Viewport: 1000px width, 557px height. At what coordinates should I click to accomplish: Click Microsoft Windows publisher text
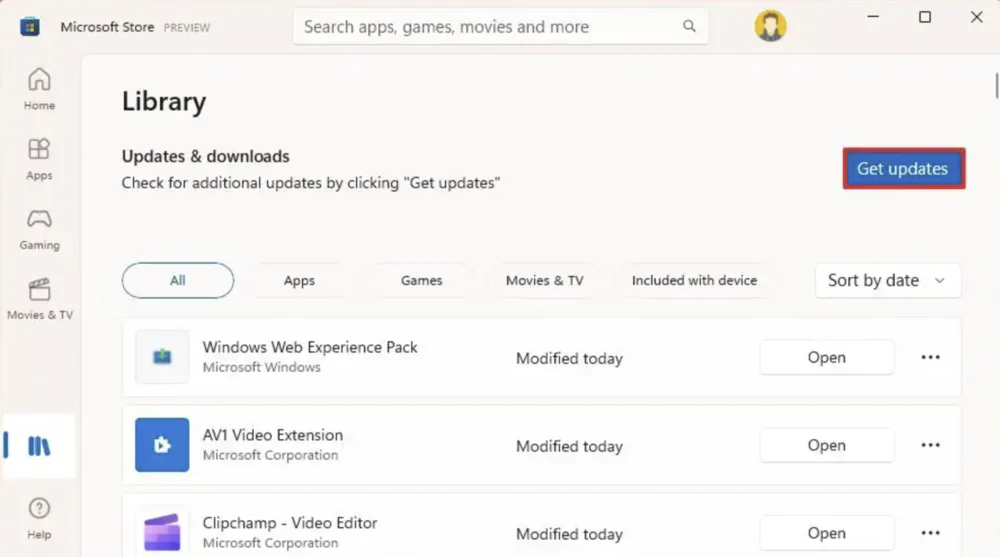click(261, 368)
